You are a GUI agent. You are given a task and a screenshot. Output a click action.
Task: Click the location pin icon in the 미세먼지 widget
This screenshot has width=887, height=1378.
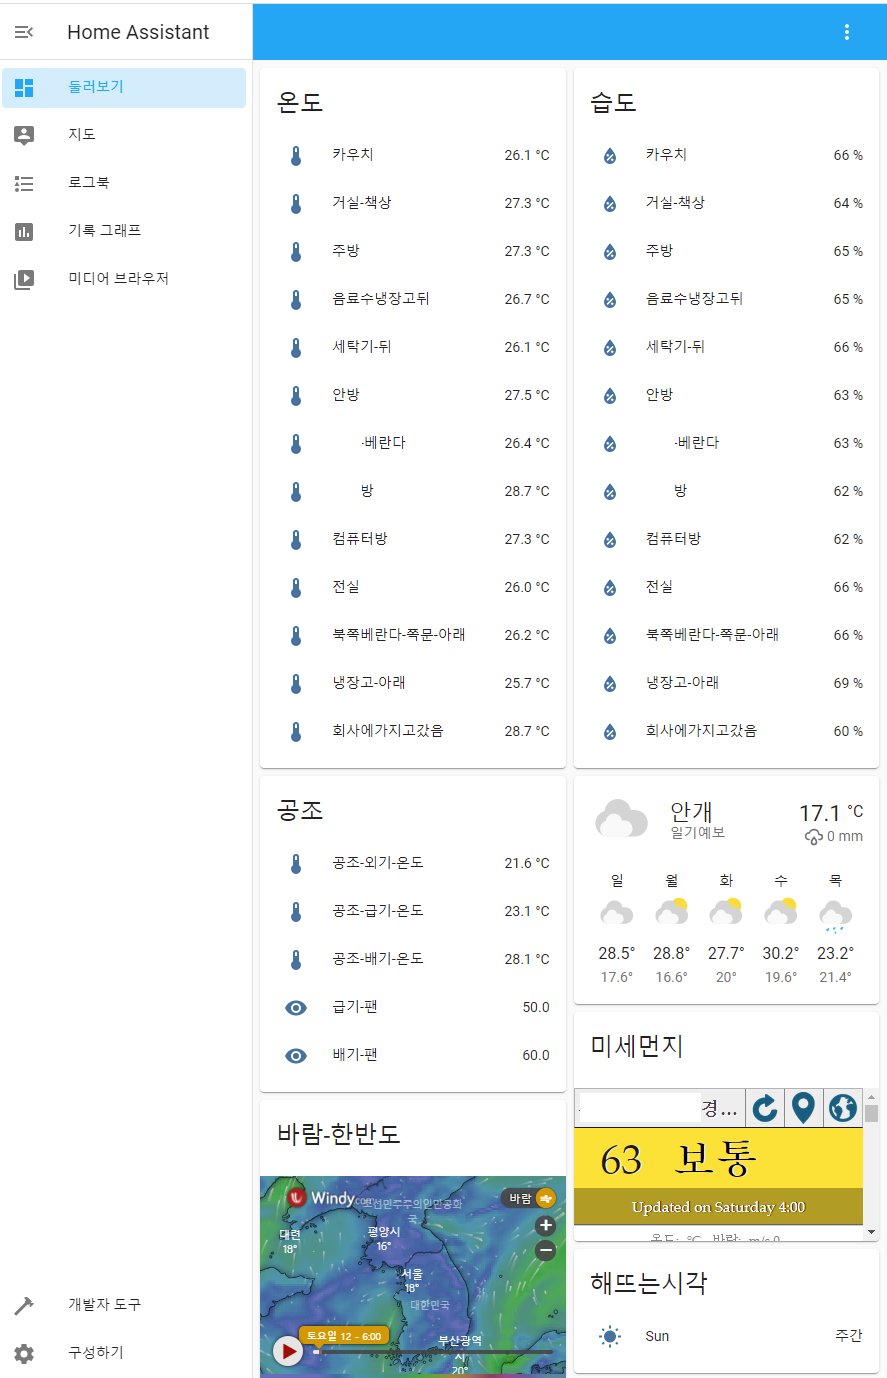tap(803, 1107)
